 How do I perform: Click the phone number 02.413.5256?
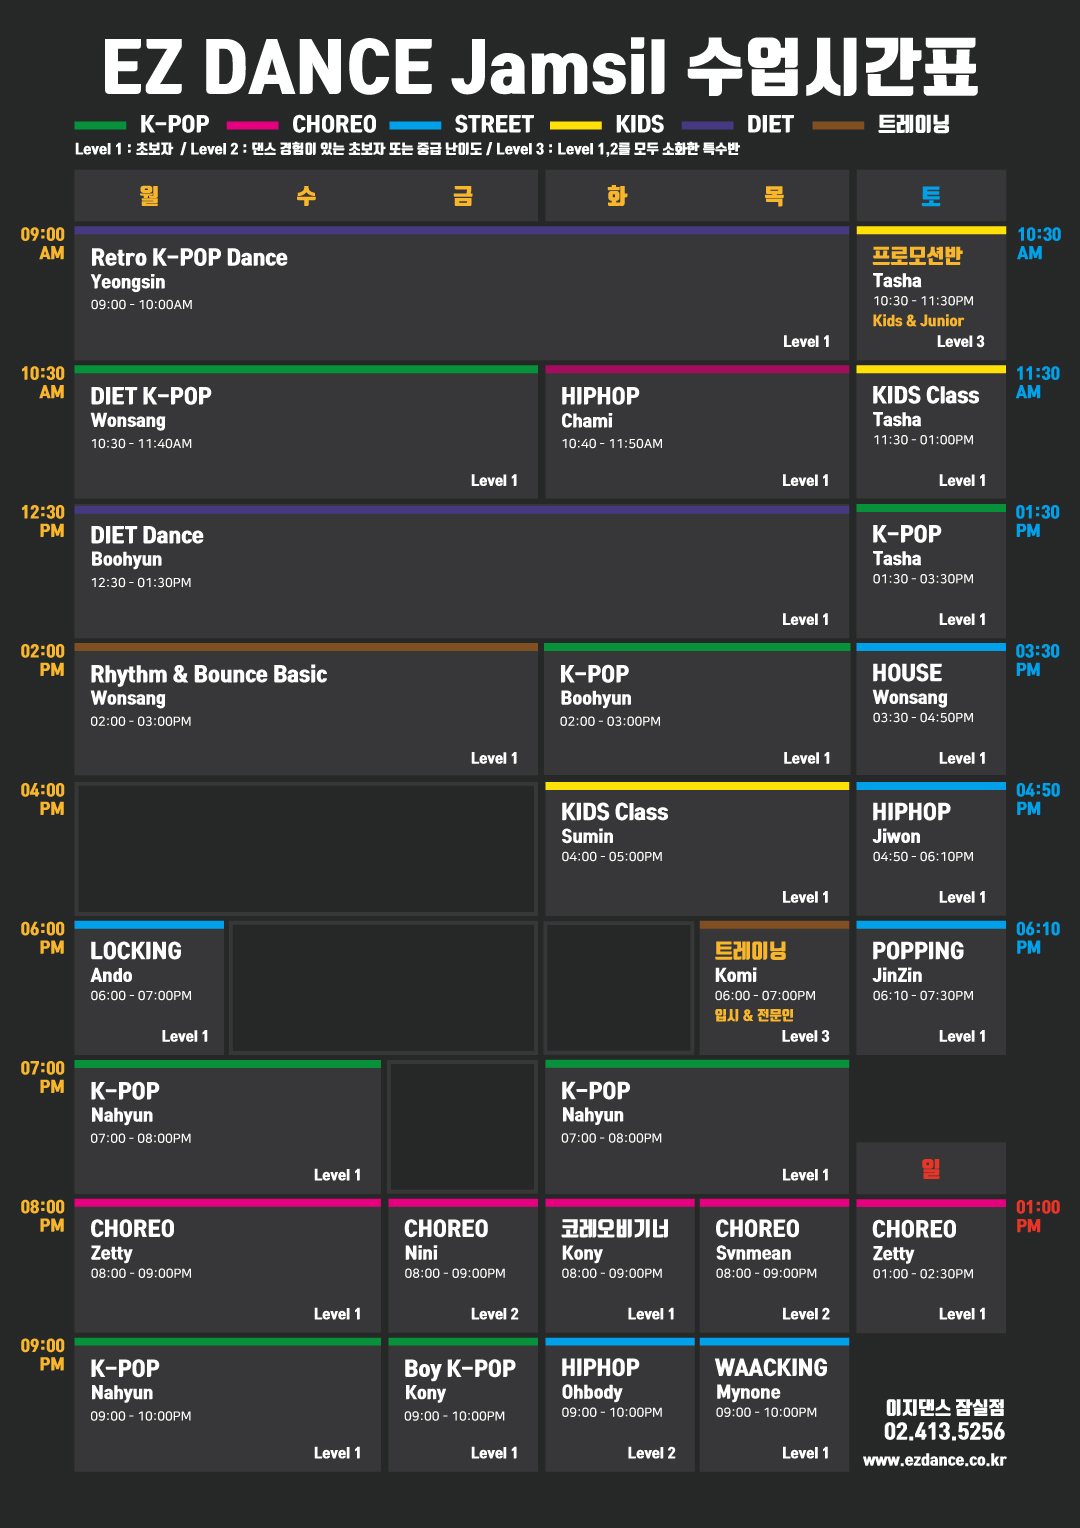pyautogui.click(x=944, y=1432)
